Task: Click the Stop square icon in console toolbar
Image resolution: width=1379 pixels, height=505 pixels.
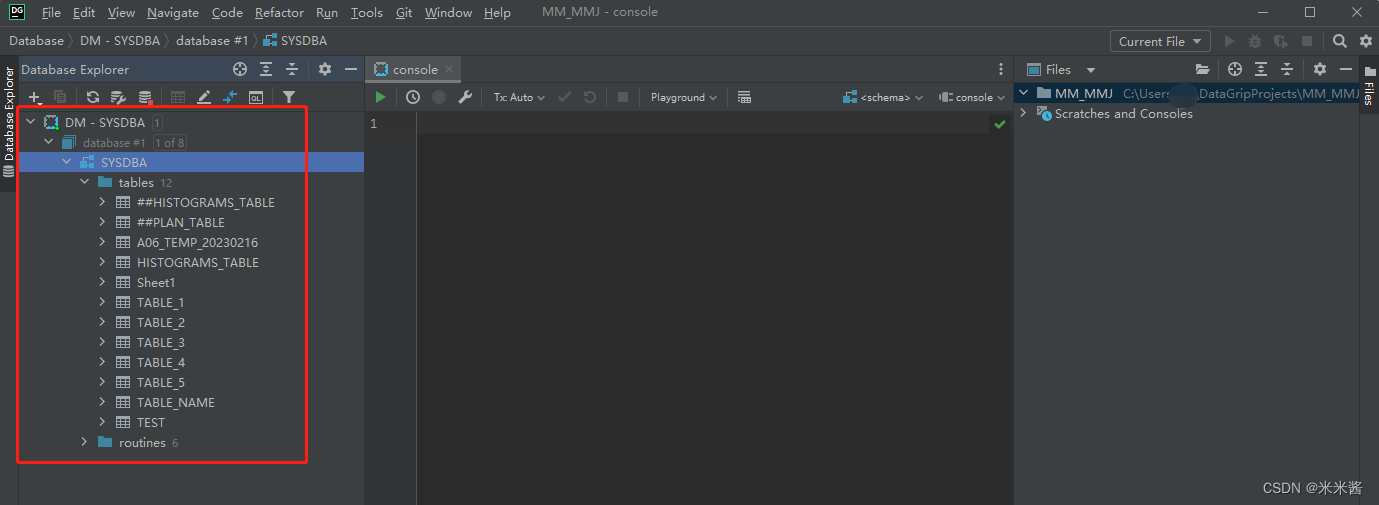Action: (623, 97)
